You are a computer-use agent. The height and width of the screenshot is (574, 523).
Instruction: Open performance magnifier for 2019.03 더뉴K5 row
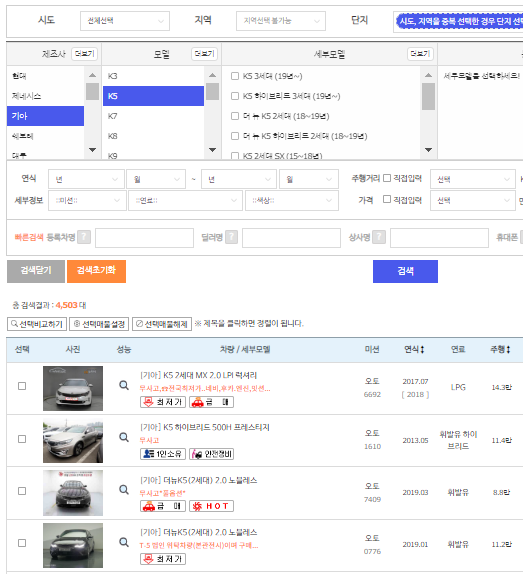(124, 490)
